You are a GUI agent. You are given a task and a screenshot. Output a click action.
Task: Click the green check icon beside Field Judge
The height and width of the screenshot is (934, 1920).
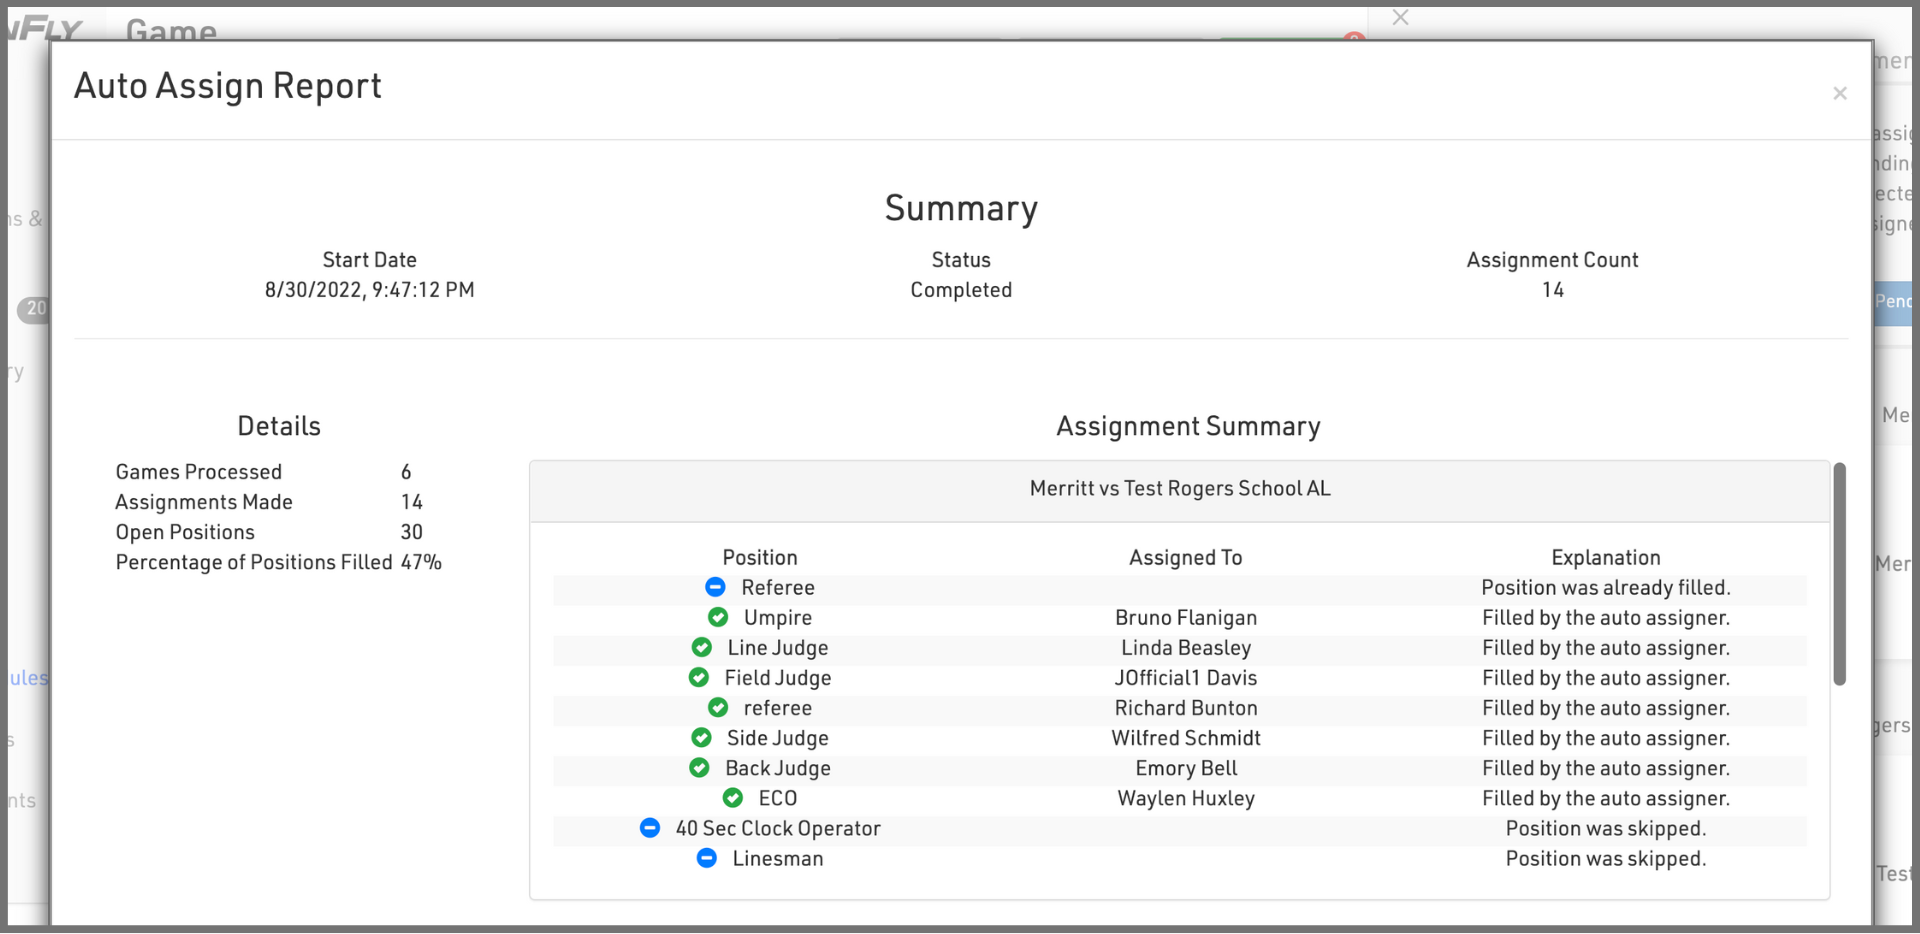pos(699,677)
